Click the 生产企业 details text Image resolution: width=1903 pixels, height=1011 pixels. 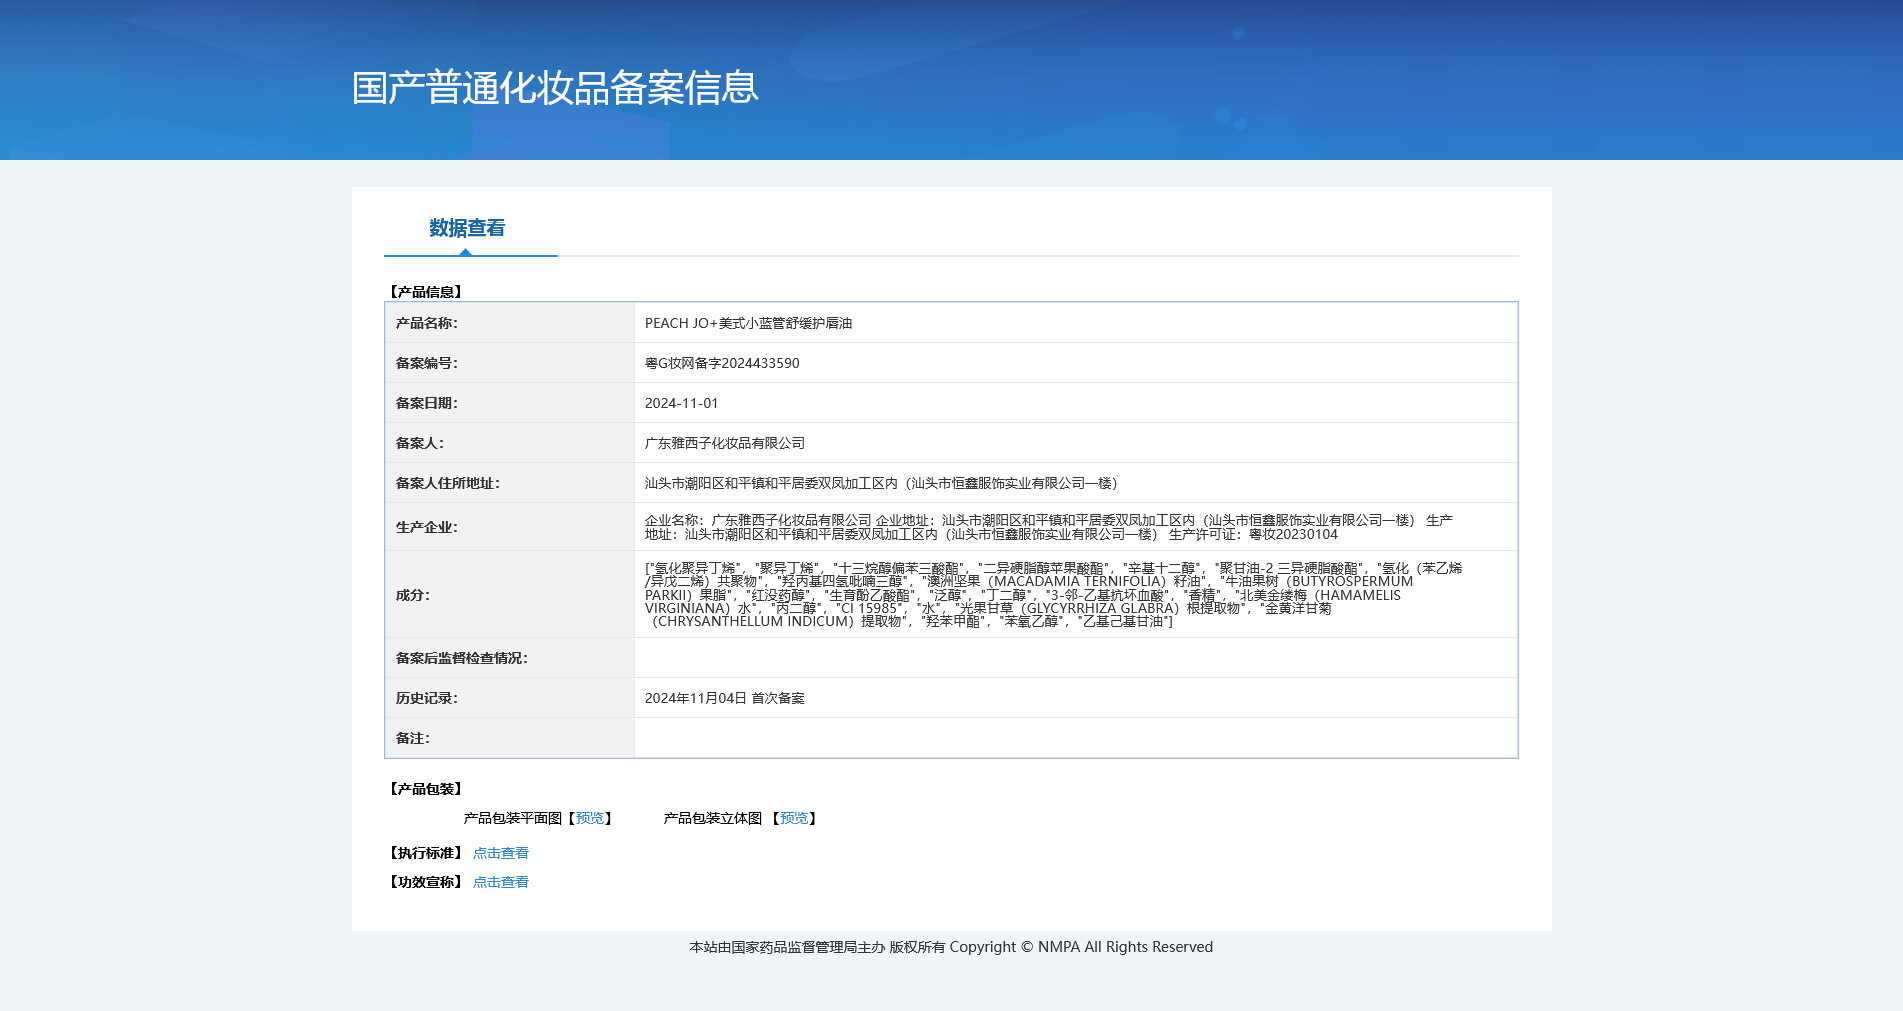tap(1049, 527)
